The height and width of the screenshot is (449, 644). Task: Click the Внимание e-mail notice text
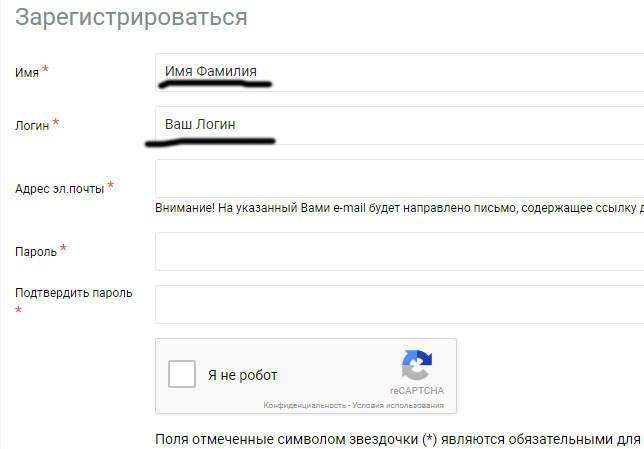tap(400, 208)
